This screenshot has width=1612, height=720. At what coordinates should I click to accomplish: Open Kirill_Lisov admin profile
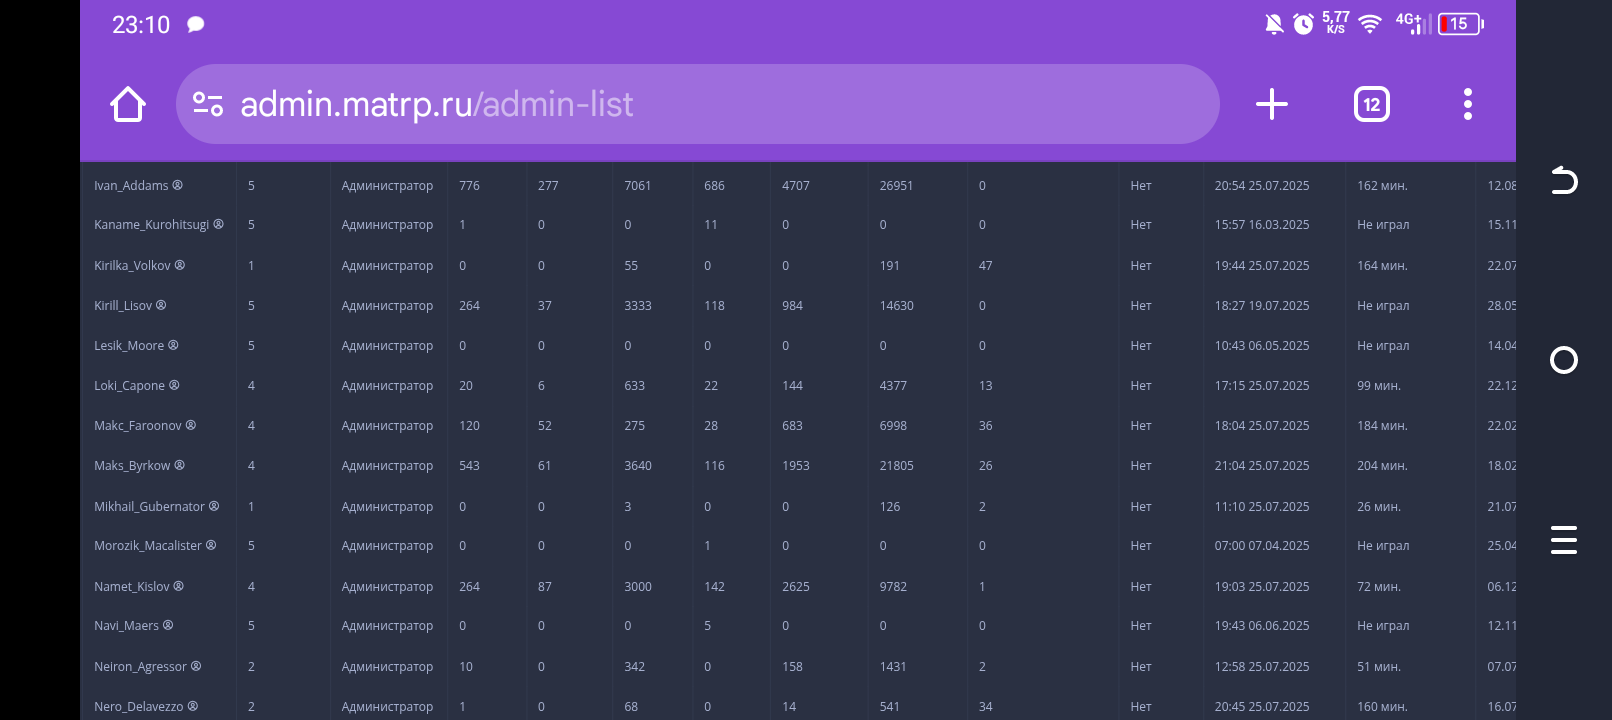tap(123, 306)
